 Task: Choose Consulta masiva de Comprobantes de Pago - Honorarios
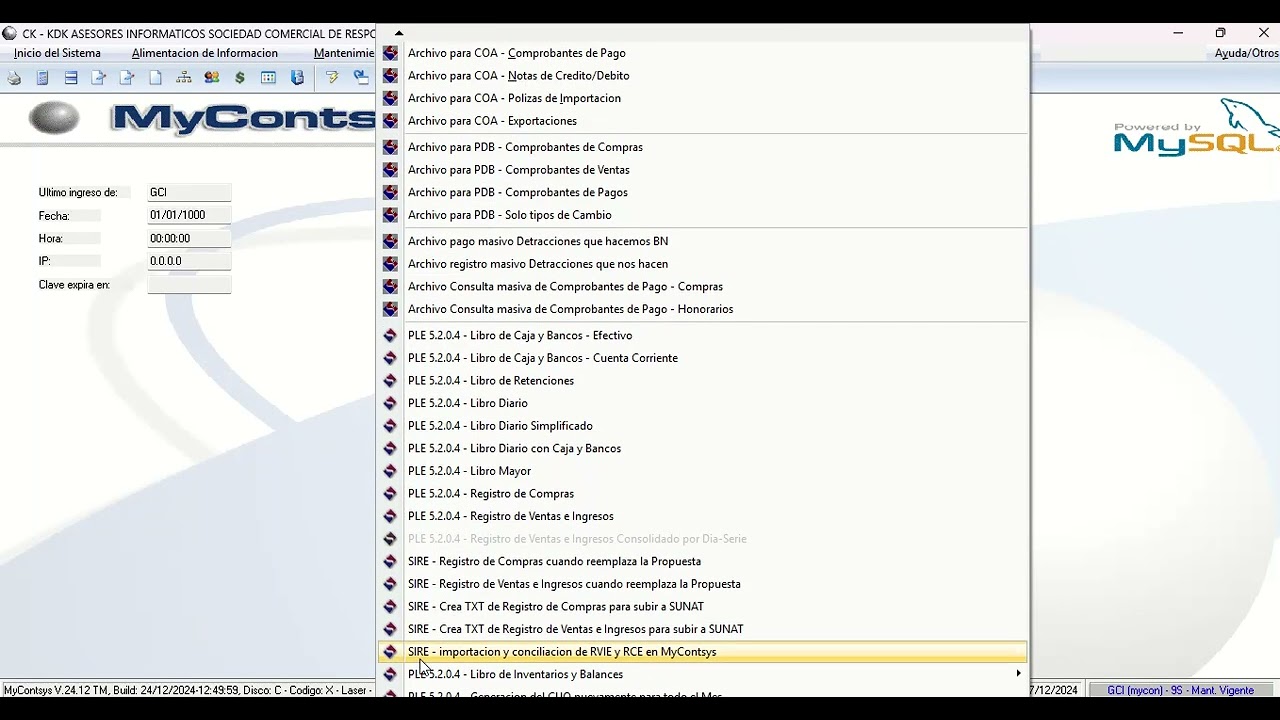(x=703, y=309)
